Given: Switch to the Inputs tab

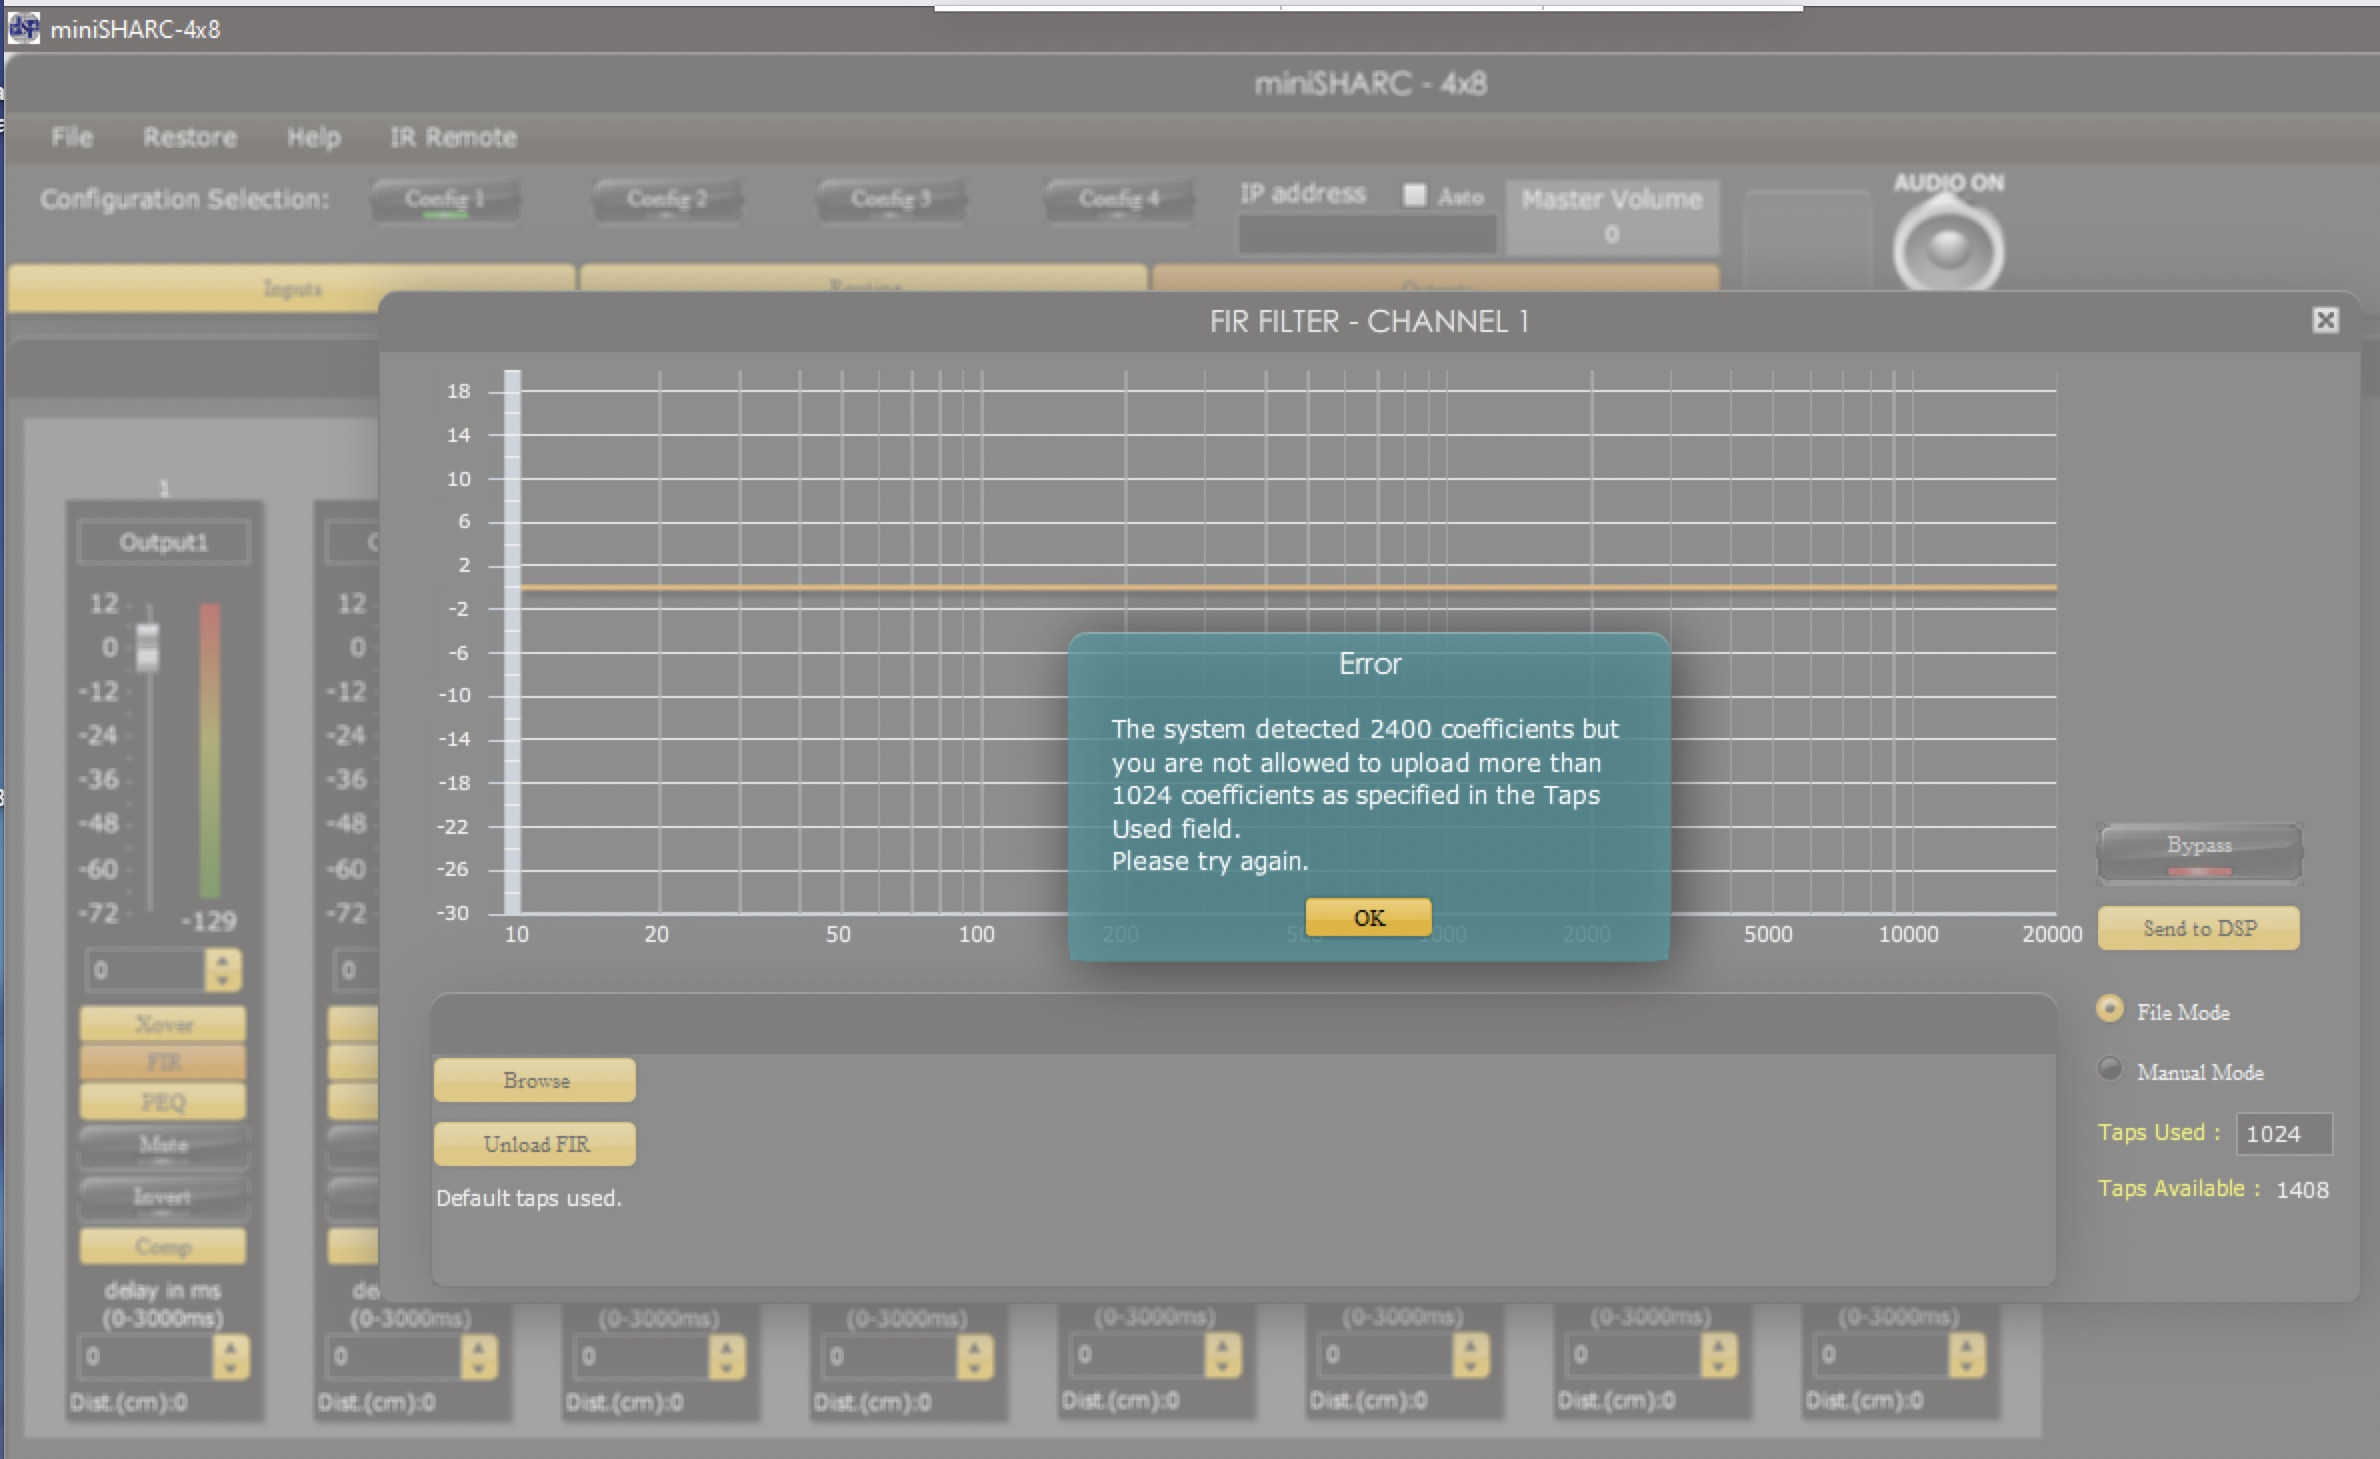Looking at the screenshot, I should click(292, 288).
